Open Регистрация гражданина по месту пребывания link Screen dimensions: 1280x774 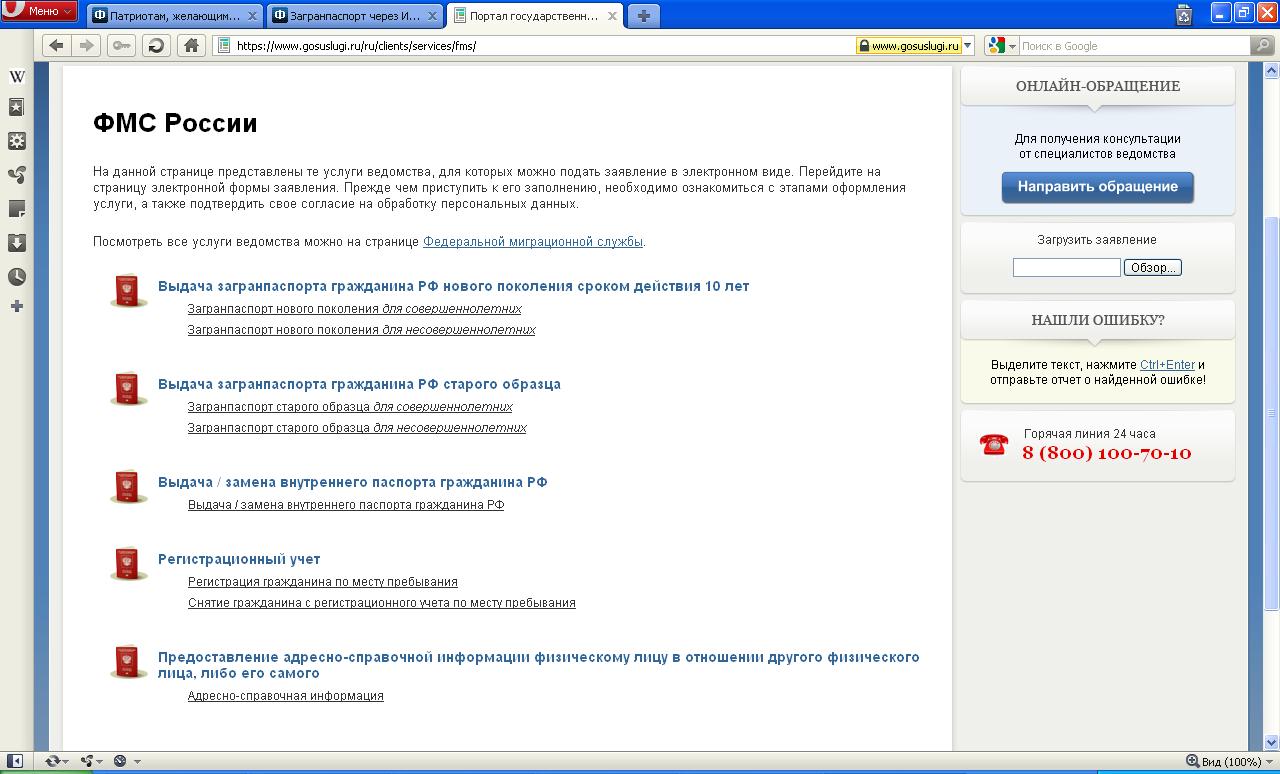[x=322, y=582]
